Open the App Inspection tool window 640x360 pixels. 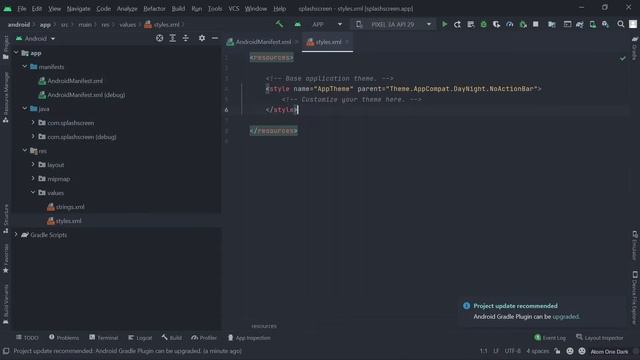tap(249, 338)
